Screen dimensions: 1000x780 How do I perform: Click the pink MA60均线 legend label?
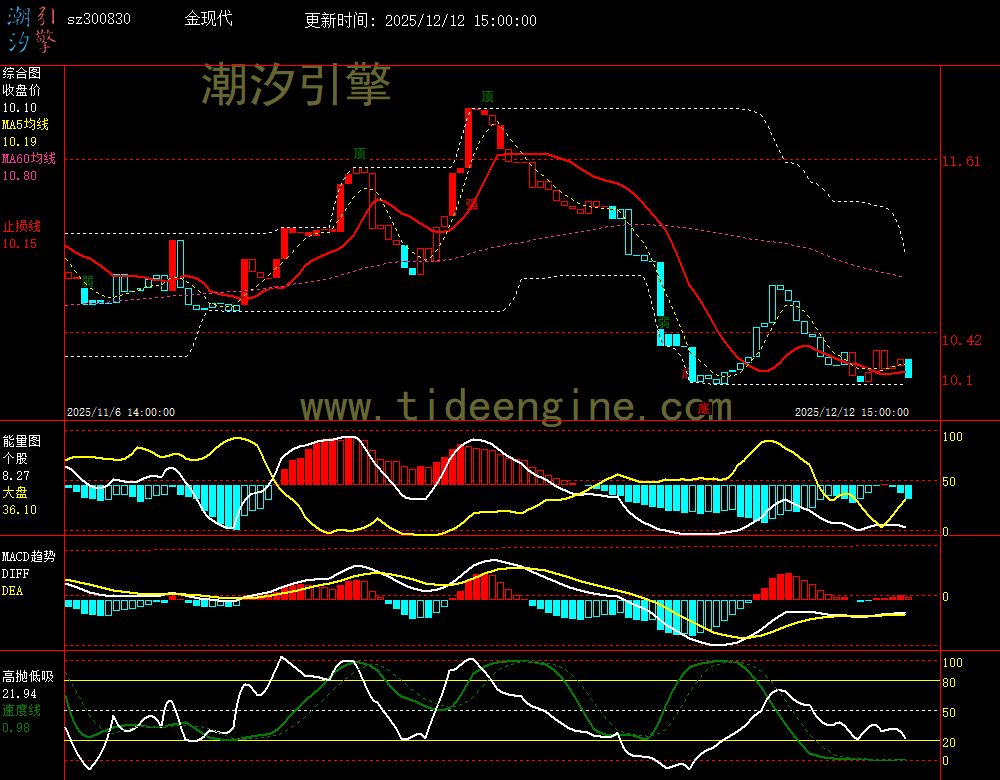point(28,158)
